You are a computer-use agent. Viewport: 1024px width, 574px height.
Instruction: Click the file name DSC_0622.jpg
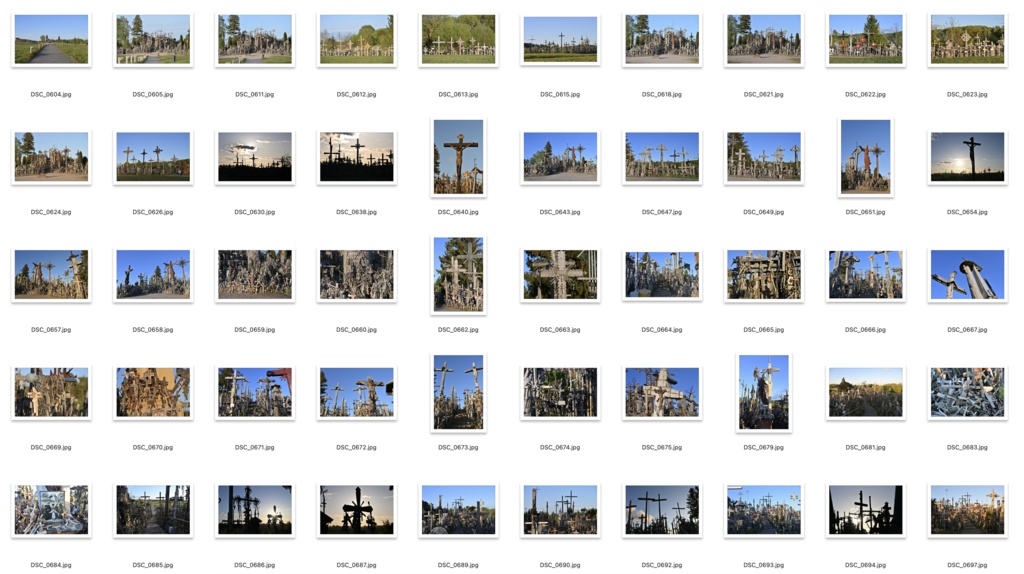coord(865,95)
